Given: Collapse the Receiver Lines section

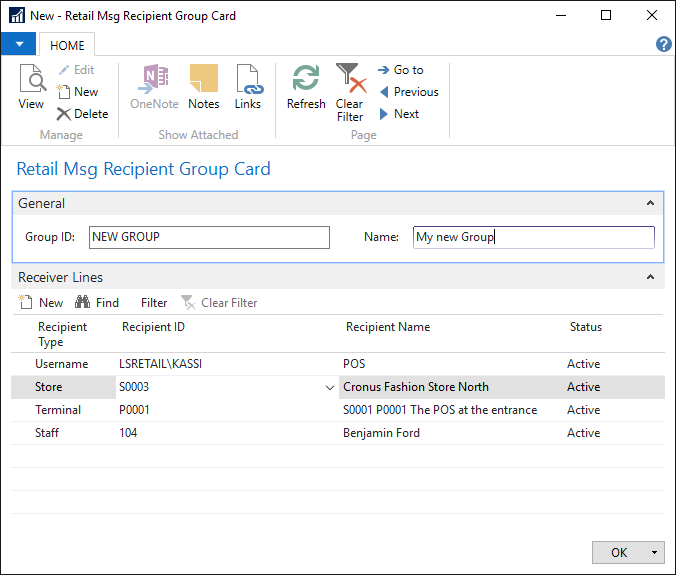Looking at the screenshot, I should tap(651, 277).
